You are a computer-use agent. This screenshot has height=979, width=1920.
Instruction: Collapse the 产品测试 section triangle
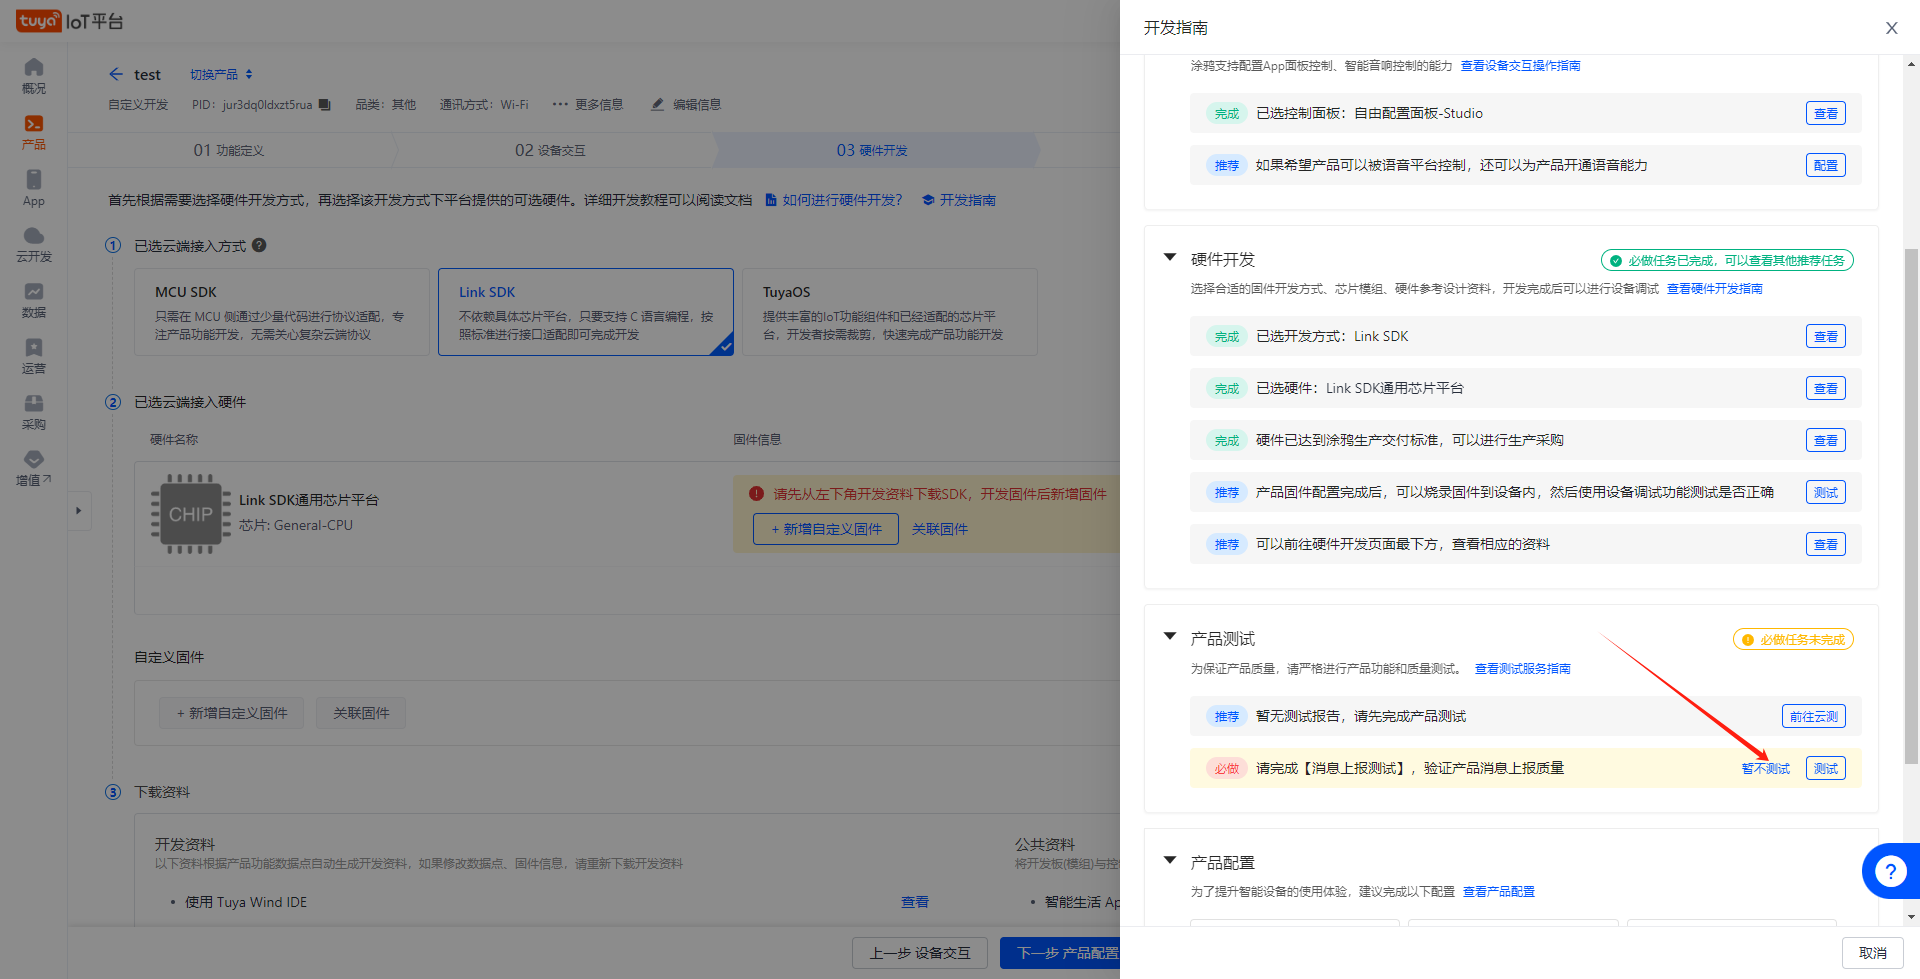1169,636
